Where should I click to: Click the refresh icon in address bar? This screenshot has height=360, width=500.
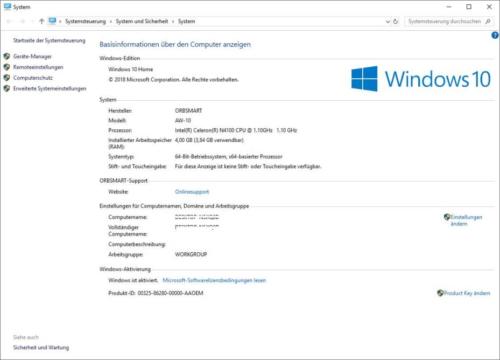(396, 21)
